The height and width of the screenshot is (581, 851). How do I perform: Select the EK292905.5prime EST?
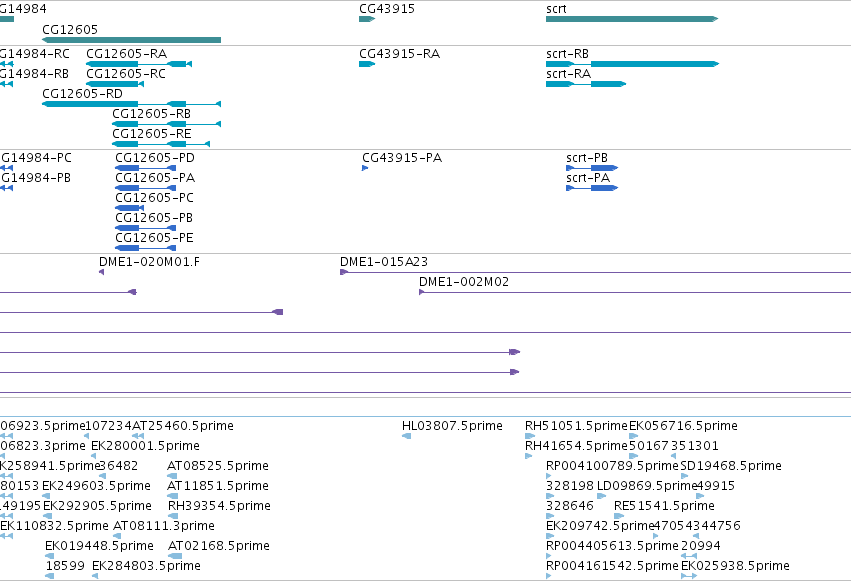click(47, 516)
